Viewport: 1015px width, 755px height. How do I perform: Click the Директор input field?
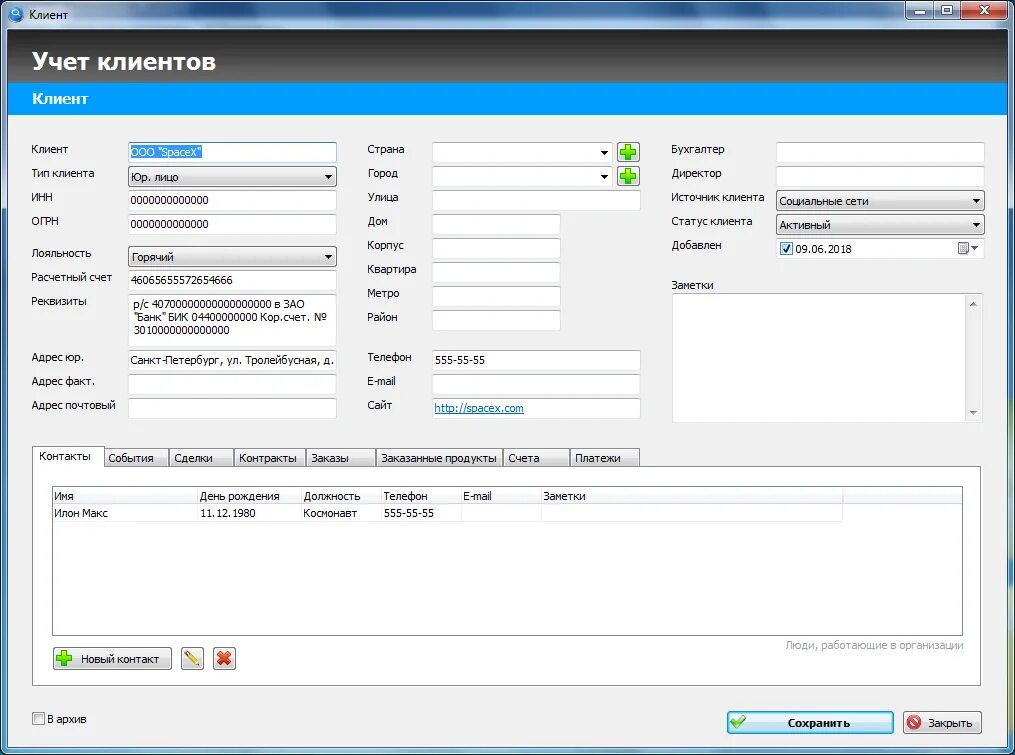(880, 176)
